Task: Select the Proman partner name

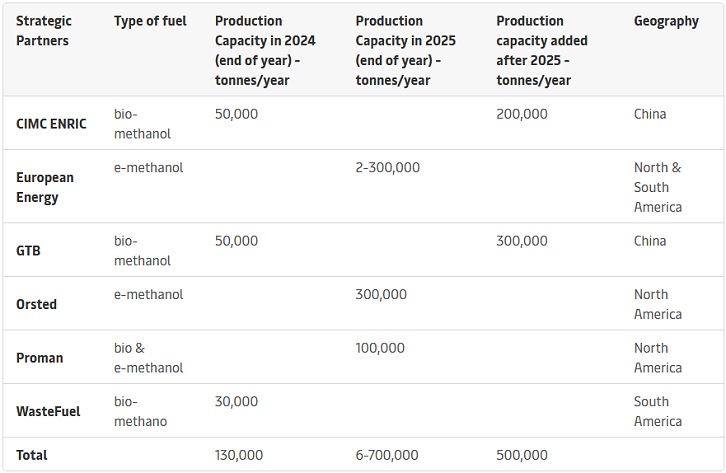Action: [x=39, y=358]
